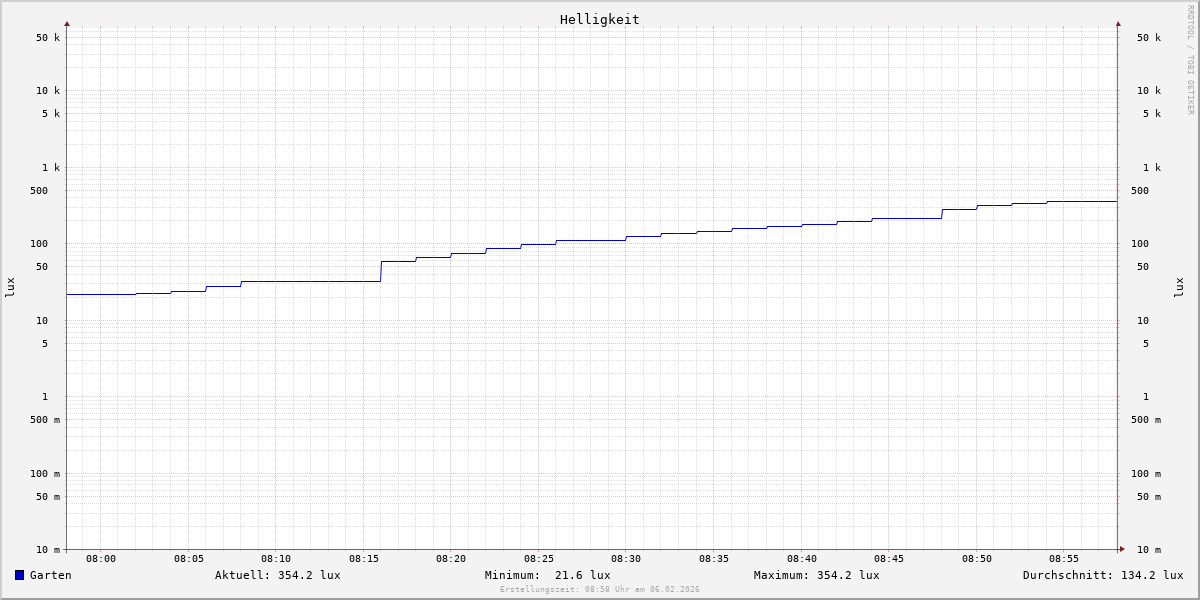The width and height of the screenshot is (1200, 600).
Task: Click the 08:45 time axis label
Action: click(889, 559)
